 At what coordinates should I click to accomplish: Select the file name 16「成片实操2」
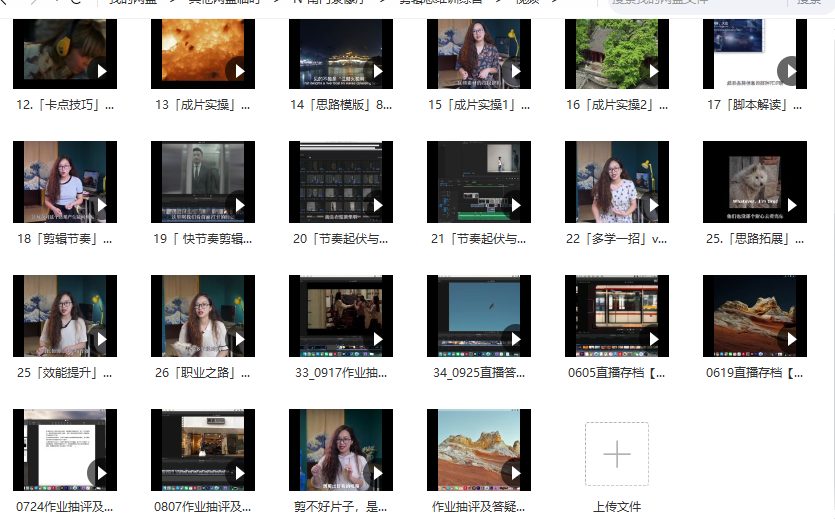[617, 105]
